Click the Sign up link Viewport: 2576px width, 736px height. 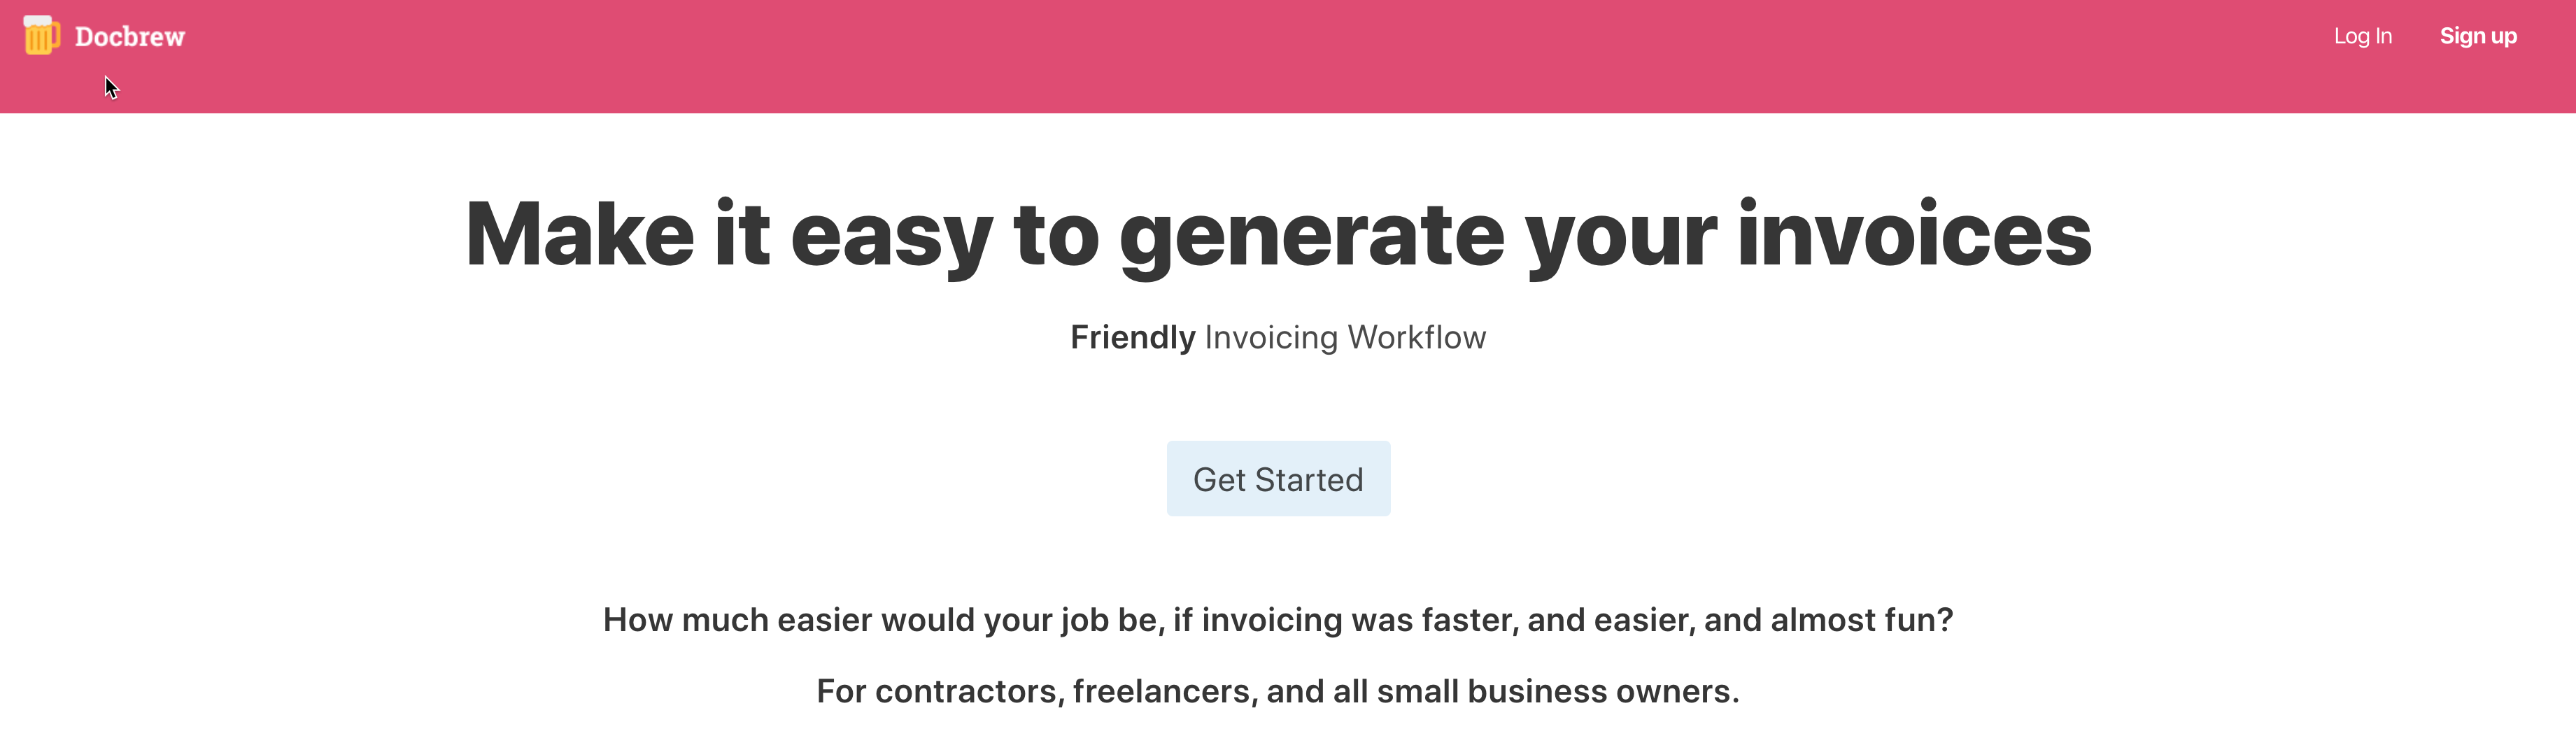tap(2477, 36)
